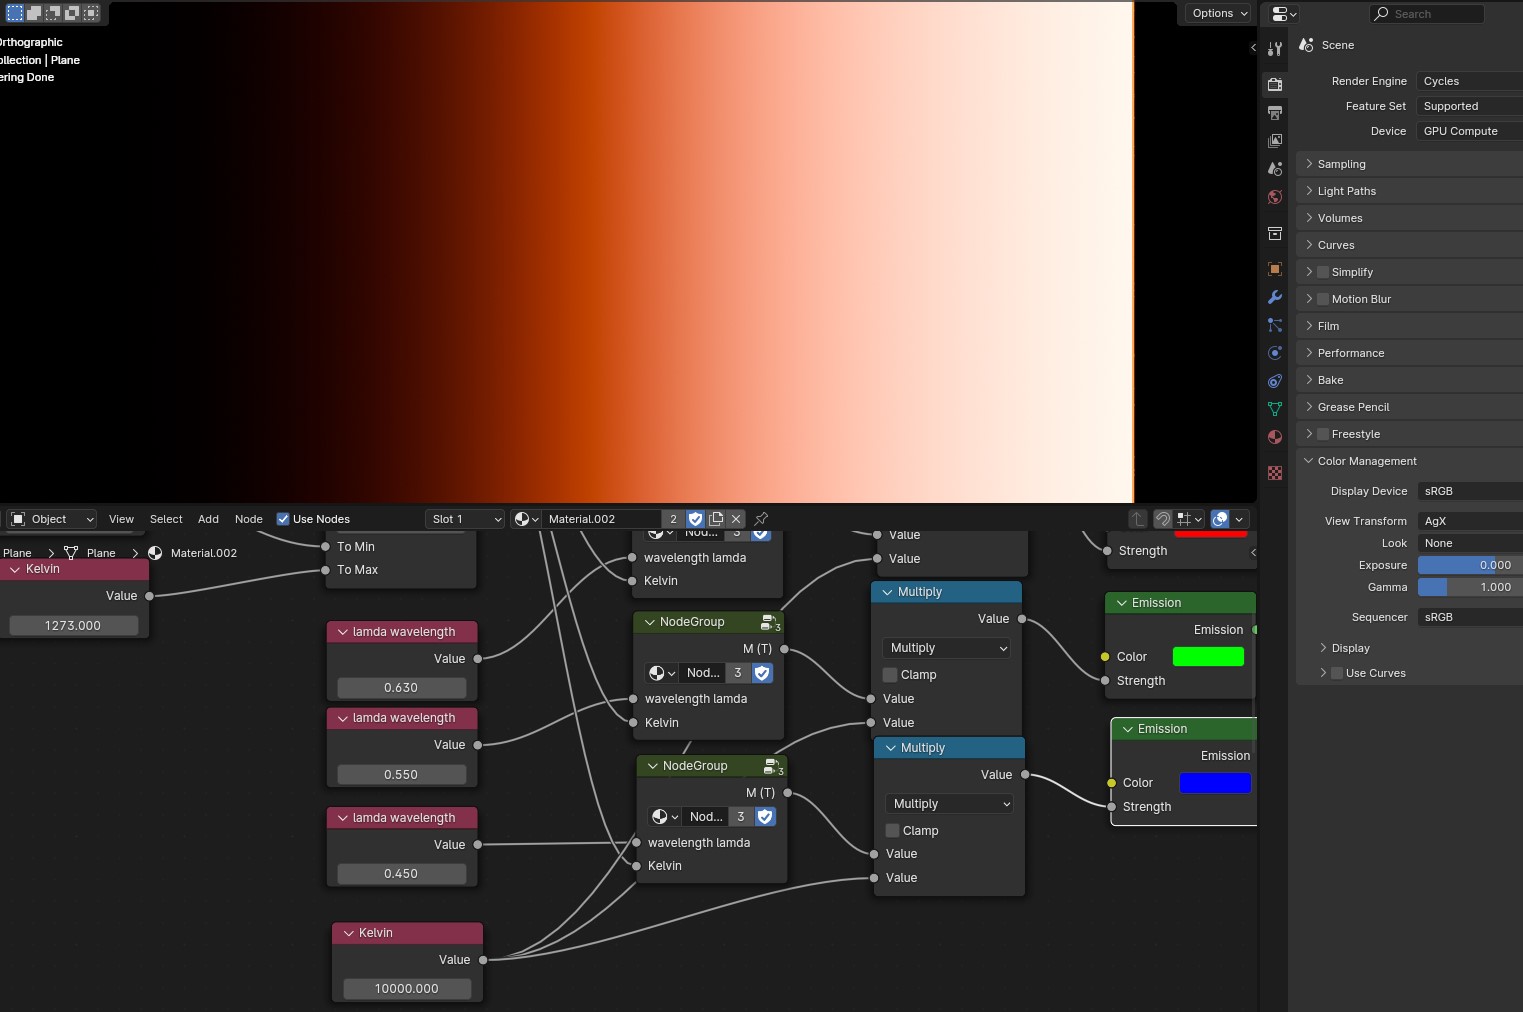Open the Tool properties tab
Viewport: 1523px width, 1012px height.
pyautogui.click(x=1275, y=48)
